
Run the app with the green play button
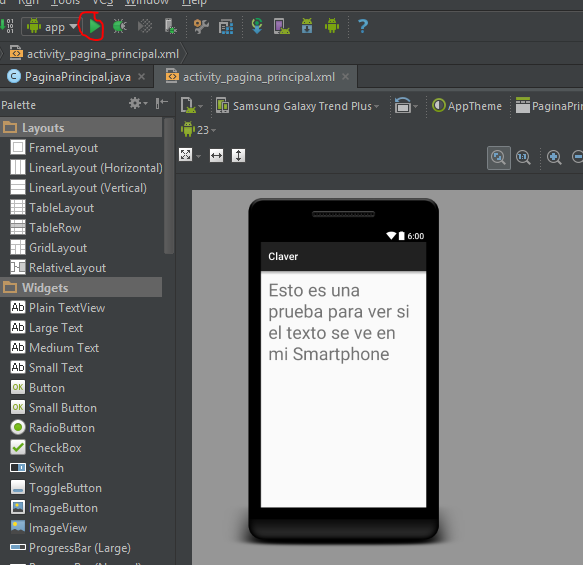tap(94, 26)
